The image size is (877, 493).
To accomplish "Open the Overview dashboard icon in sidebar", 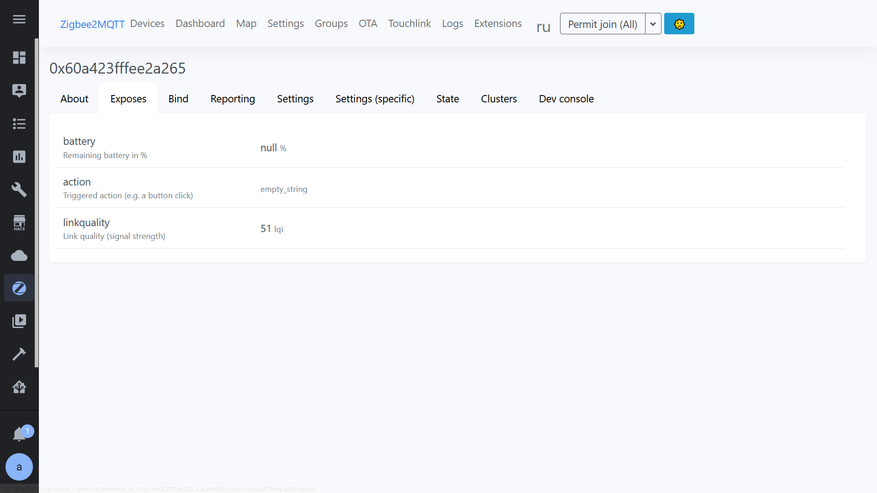I will (x=19, y=58).
